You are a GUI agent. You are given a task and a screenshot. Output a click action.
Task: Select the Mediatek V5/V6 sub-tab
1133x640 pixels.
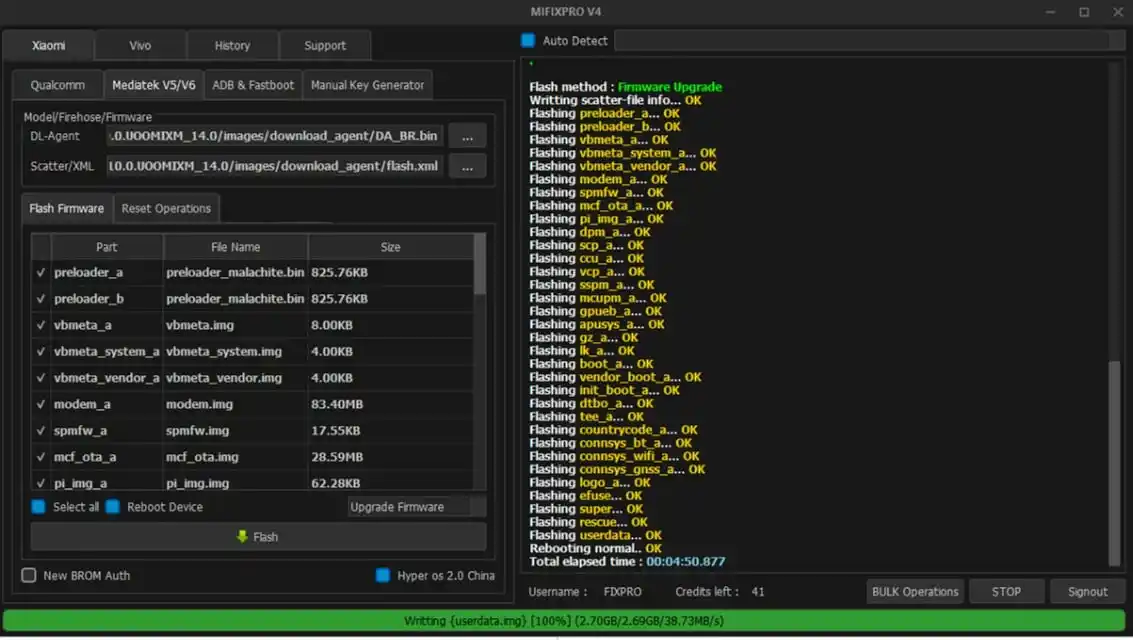[154, 85]
